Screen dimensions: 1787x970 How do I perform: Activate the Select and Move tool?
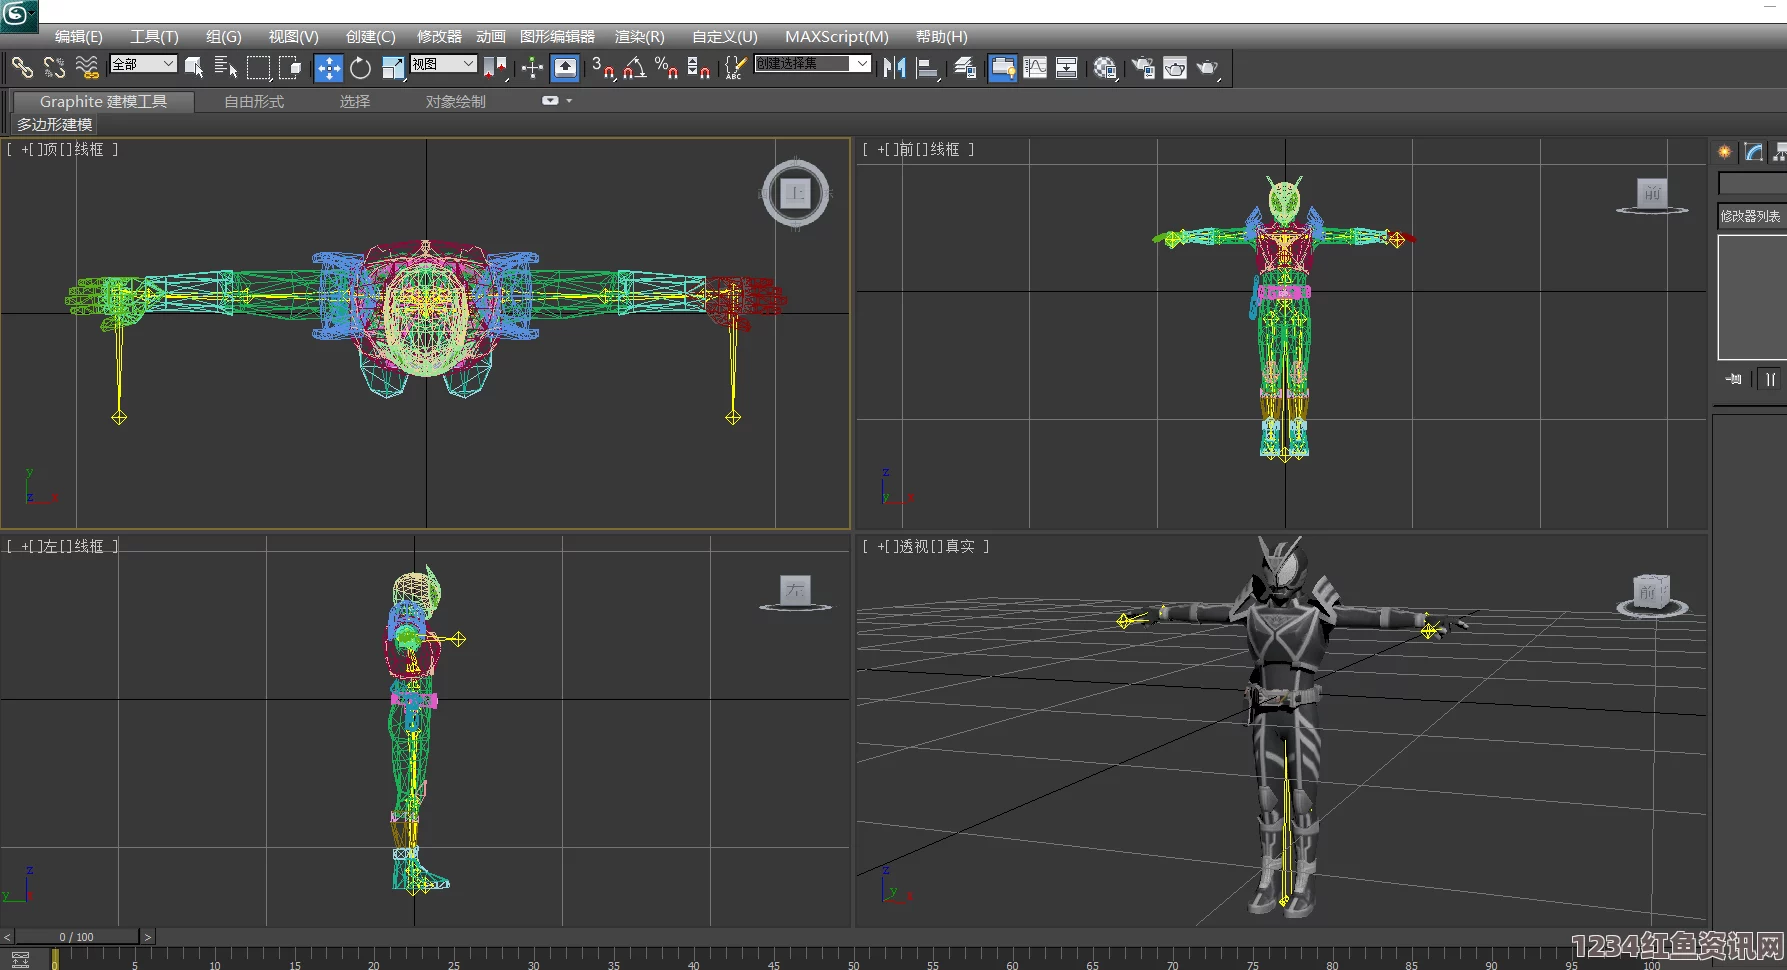pos(328,67)
